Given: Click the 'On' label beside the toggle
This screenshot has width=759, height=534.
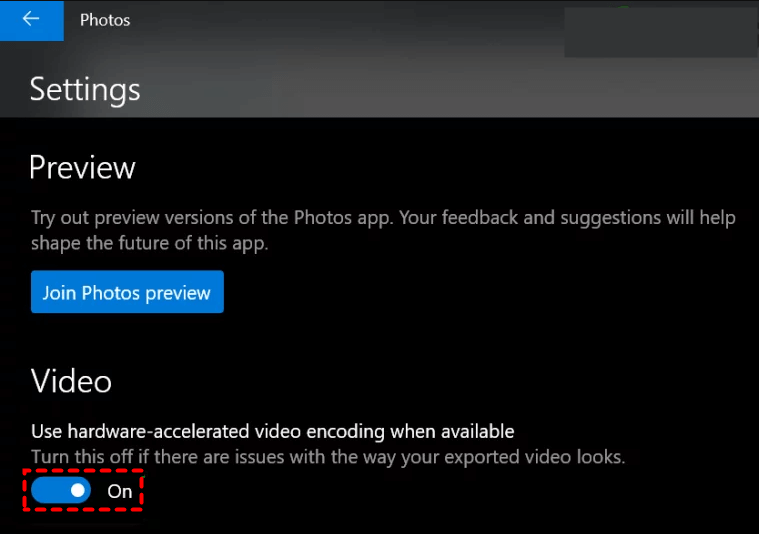Looking at the screenshot, I should pyautogui.click(x=120, y=491).
